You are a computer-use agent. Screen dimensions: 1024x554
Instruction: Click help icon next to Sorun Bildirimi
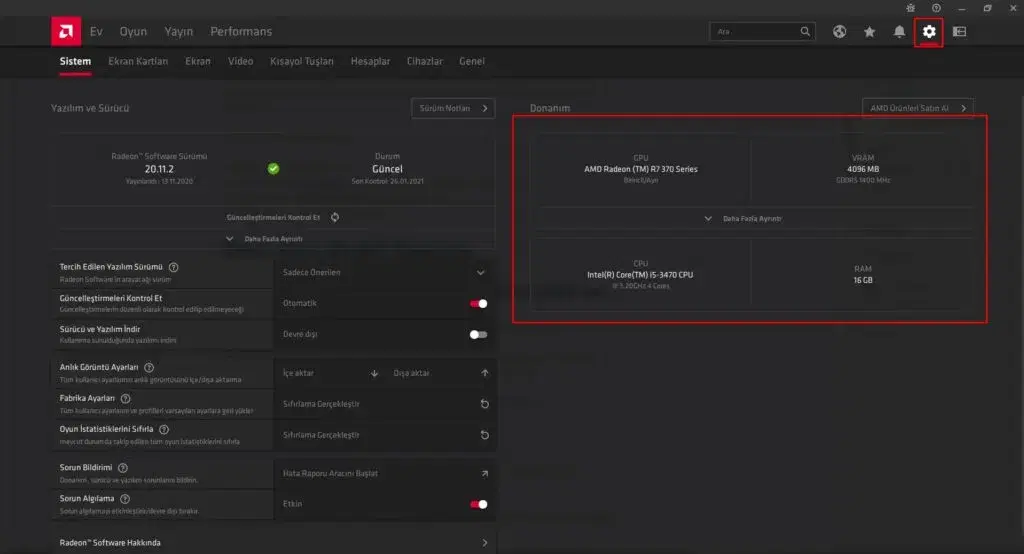coord(123,468)
